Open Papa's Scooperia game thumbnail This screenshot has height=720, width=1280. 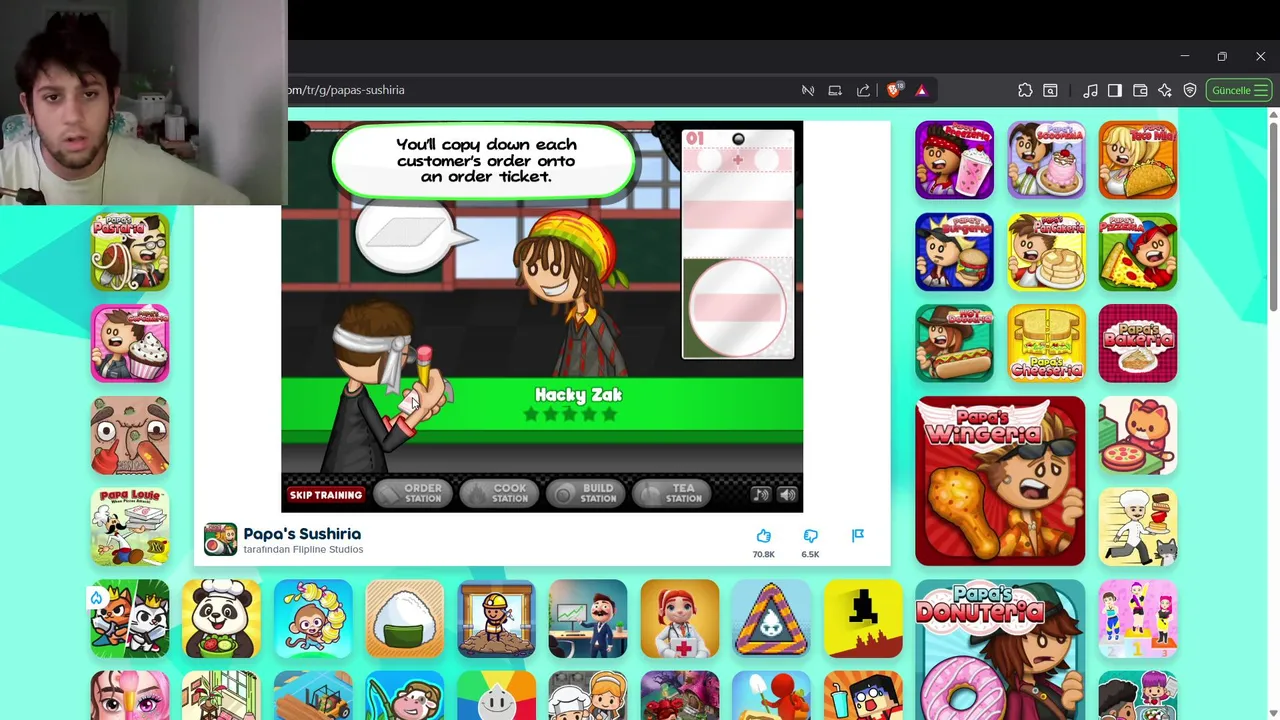coord(1046,160)
